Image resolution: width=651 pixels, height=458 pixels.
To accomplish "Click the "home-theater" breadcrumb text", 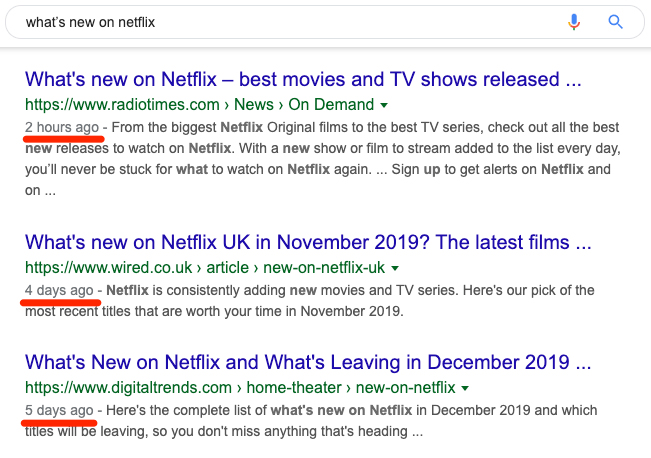I will point(294,388).
